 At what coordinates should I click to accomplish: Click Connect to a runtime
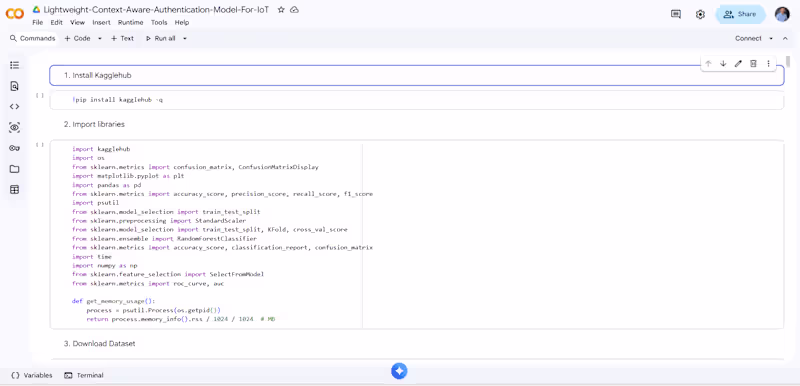click(x=748, y=38)
